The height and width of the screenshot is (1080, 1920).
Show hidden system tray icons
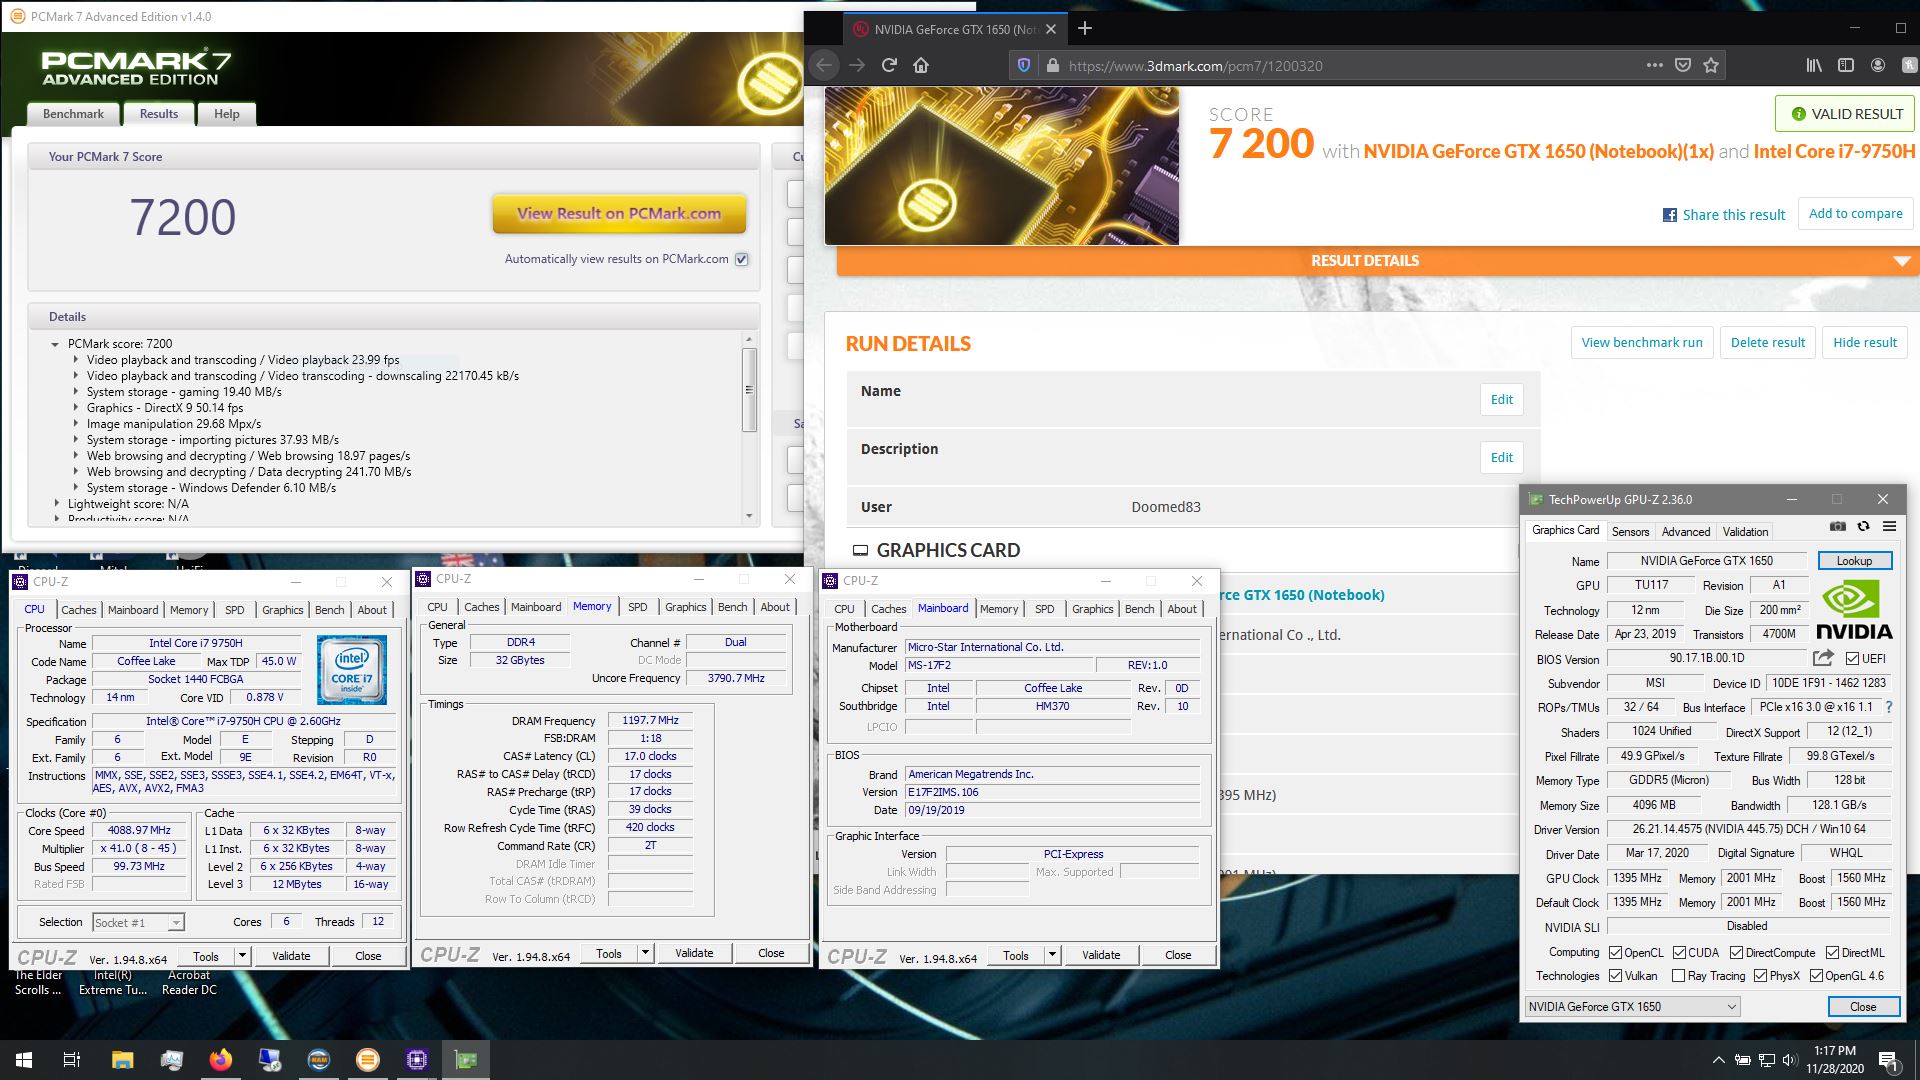click(1718, 1060)
